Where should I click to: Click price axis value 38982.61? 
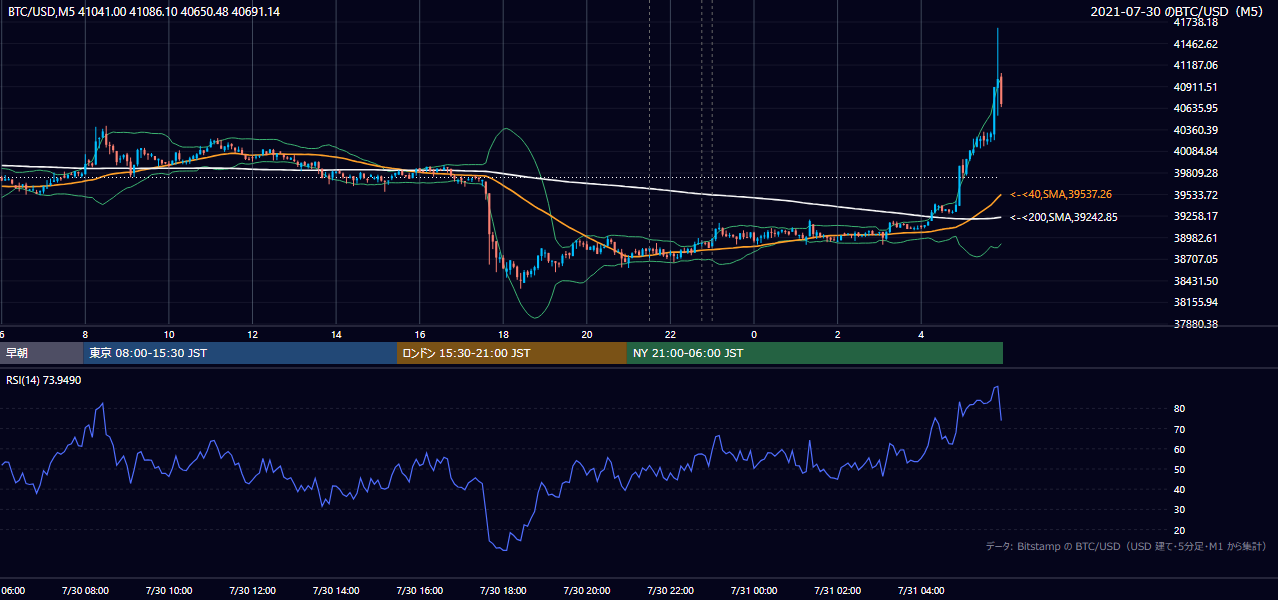point(1195,238)
